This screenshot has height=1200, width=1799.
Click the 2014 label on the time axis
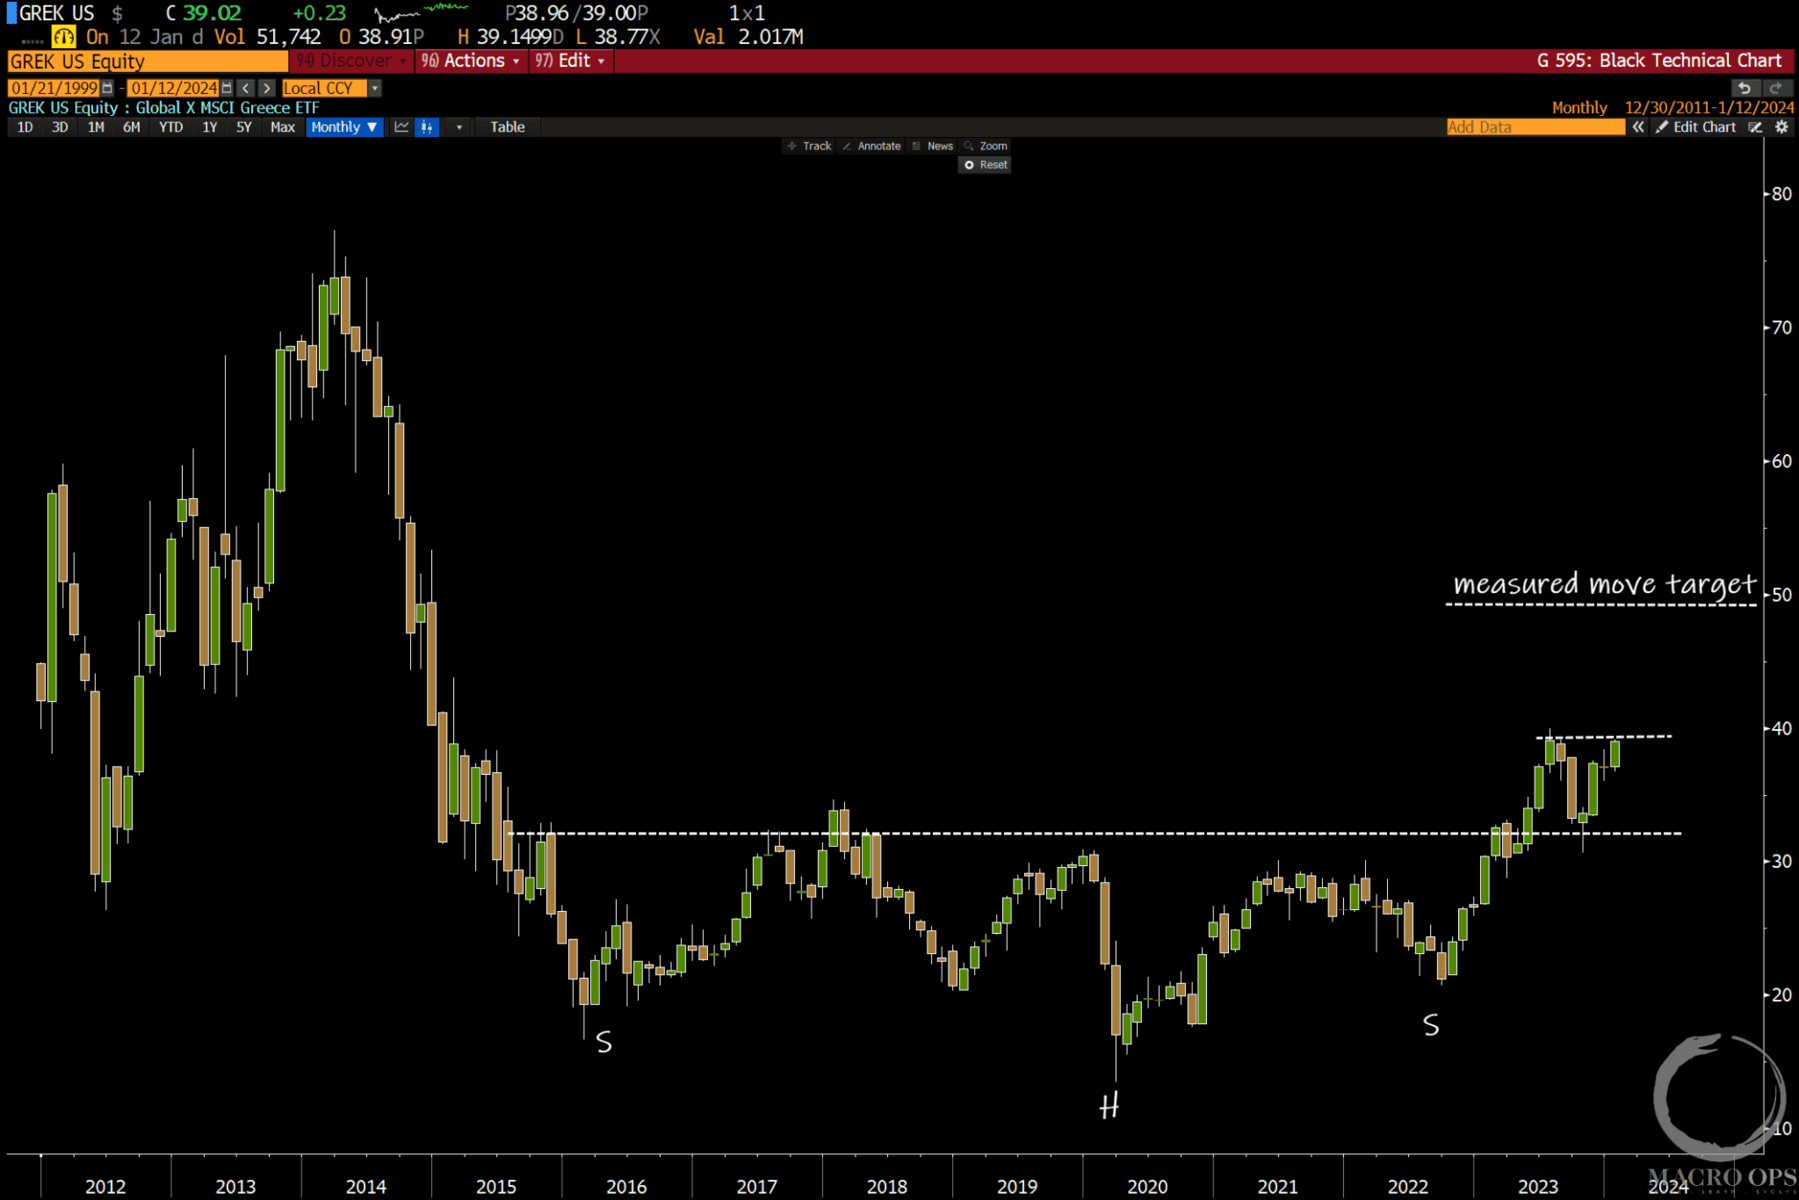click(x=365, y=1186)
